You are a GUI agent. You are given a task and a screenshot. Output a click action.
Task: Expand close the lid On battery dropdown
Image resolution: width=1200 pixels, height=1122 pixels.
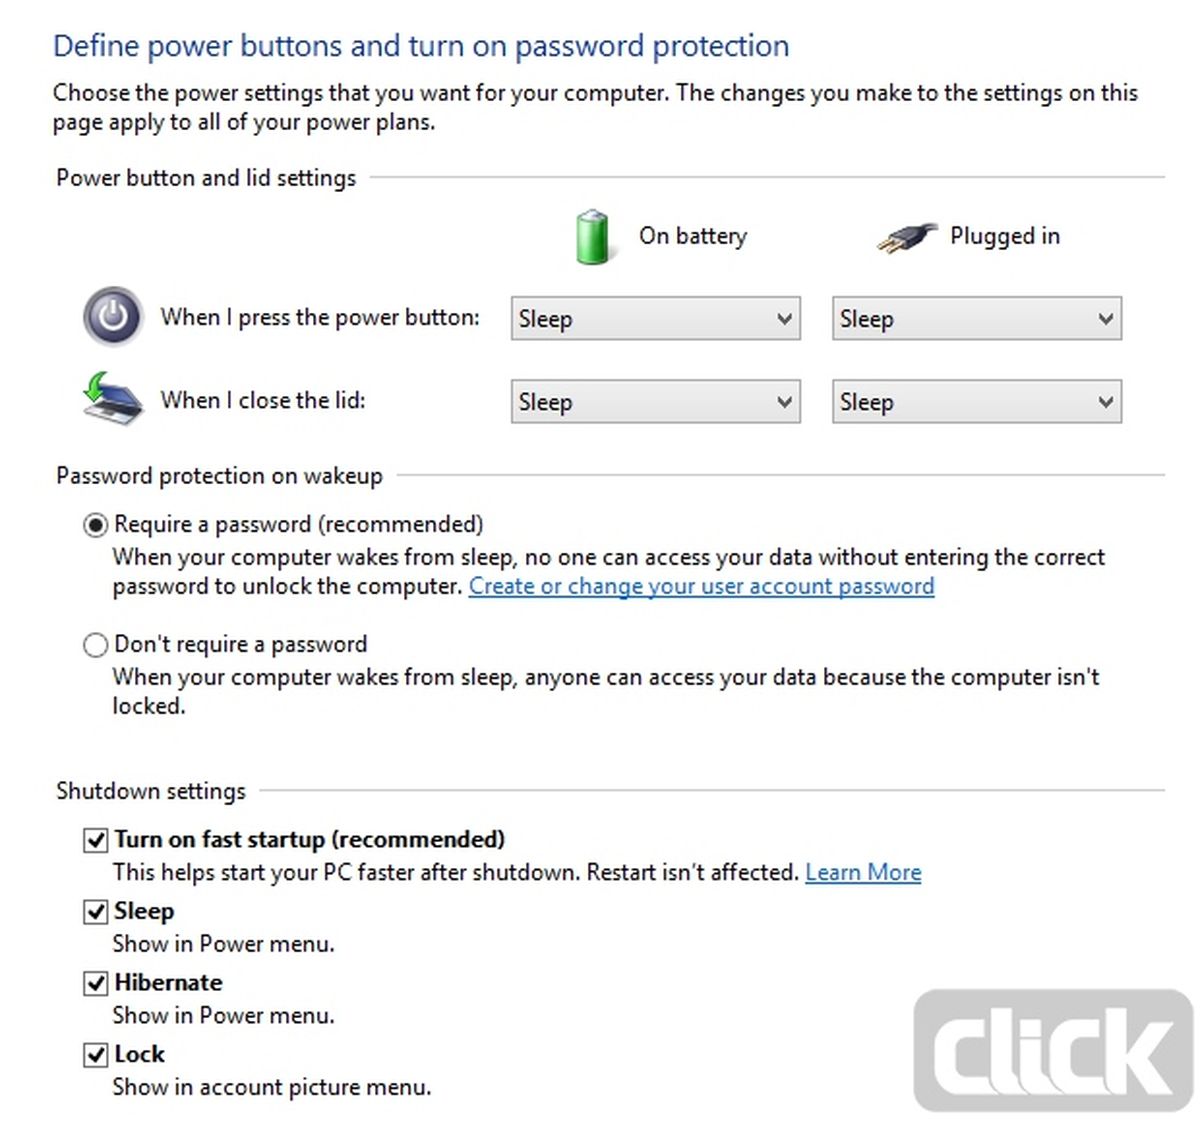655,402
